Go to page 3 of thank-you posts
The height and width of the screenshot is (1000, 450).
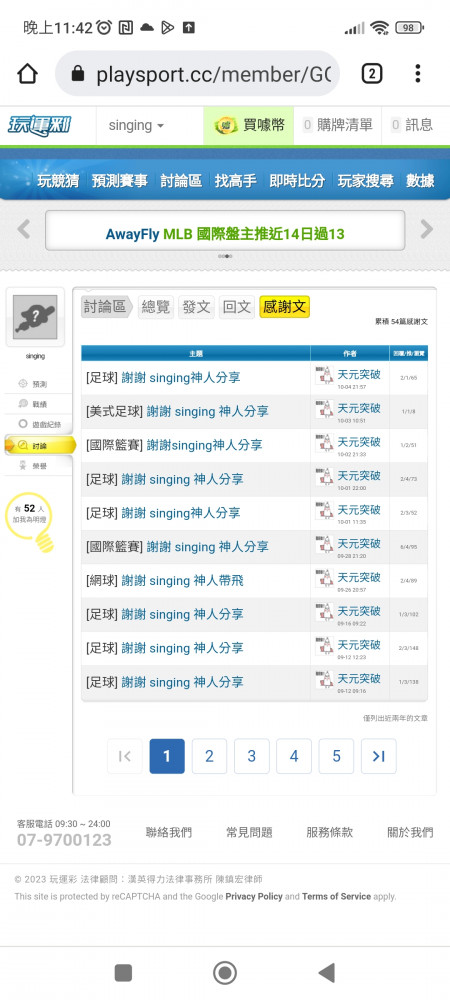[252, 756]
